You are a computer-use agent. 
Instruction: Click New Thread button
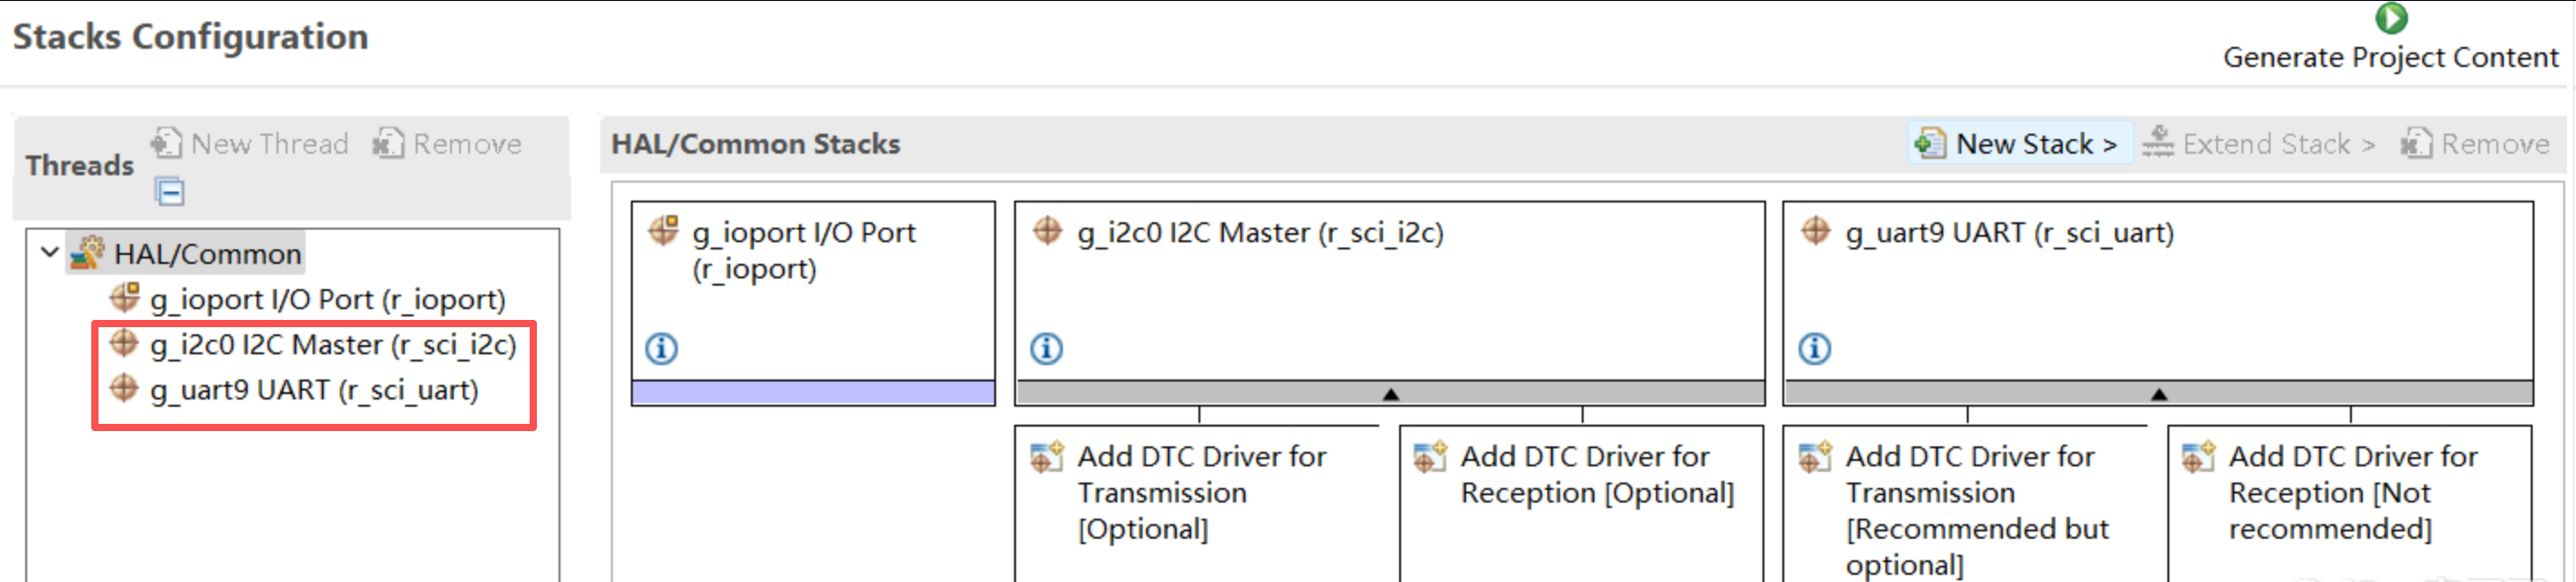click(x=250, y=143)
